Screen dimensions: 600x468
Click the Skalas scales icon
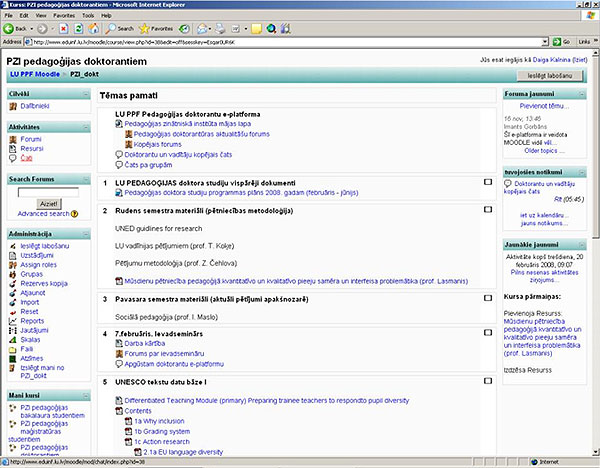pos(13,340)
